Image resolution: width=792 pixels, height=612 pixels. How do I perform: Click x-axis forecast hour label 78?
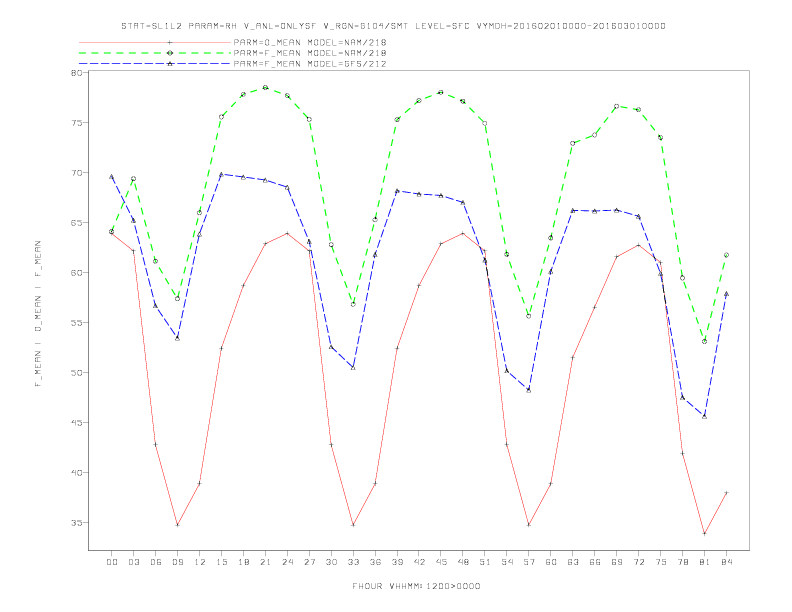(x=682, y=562)
